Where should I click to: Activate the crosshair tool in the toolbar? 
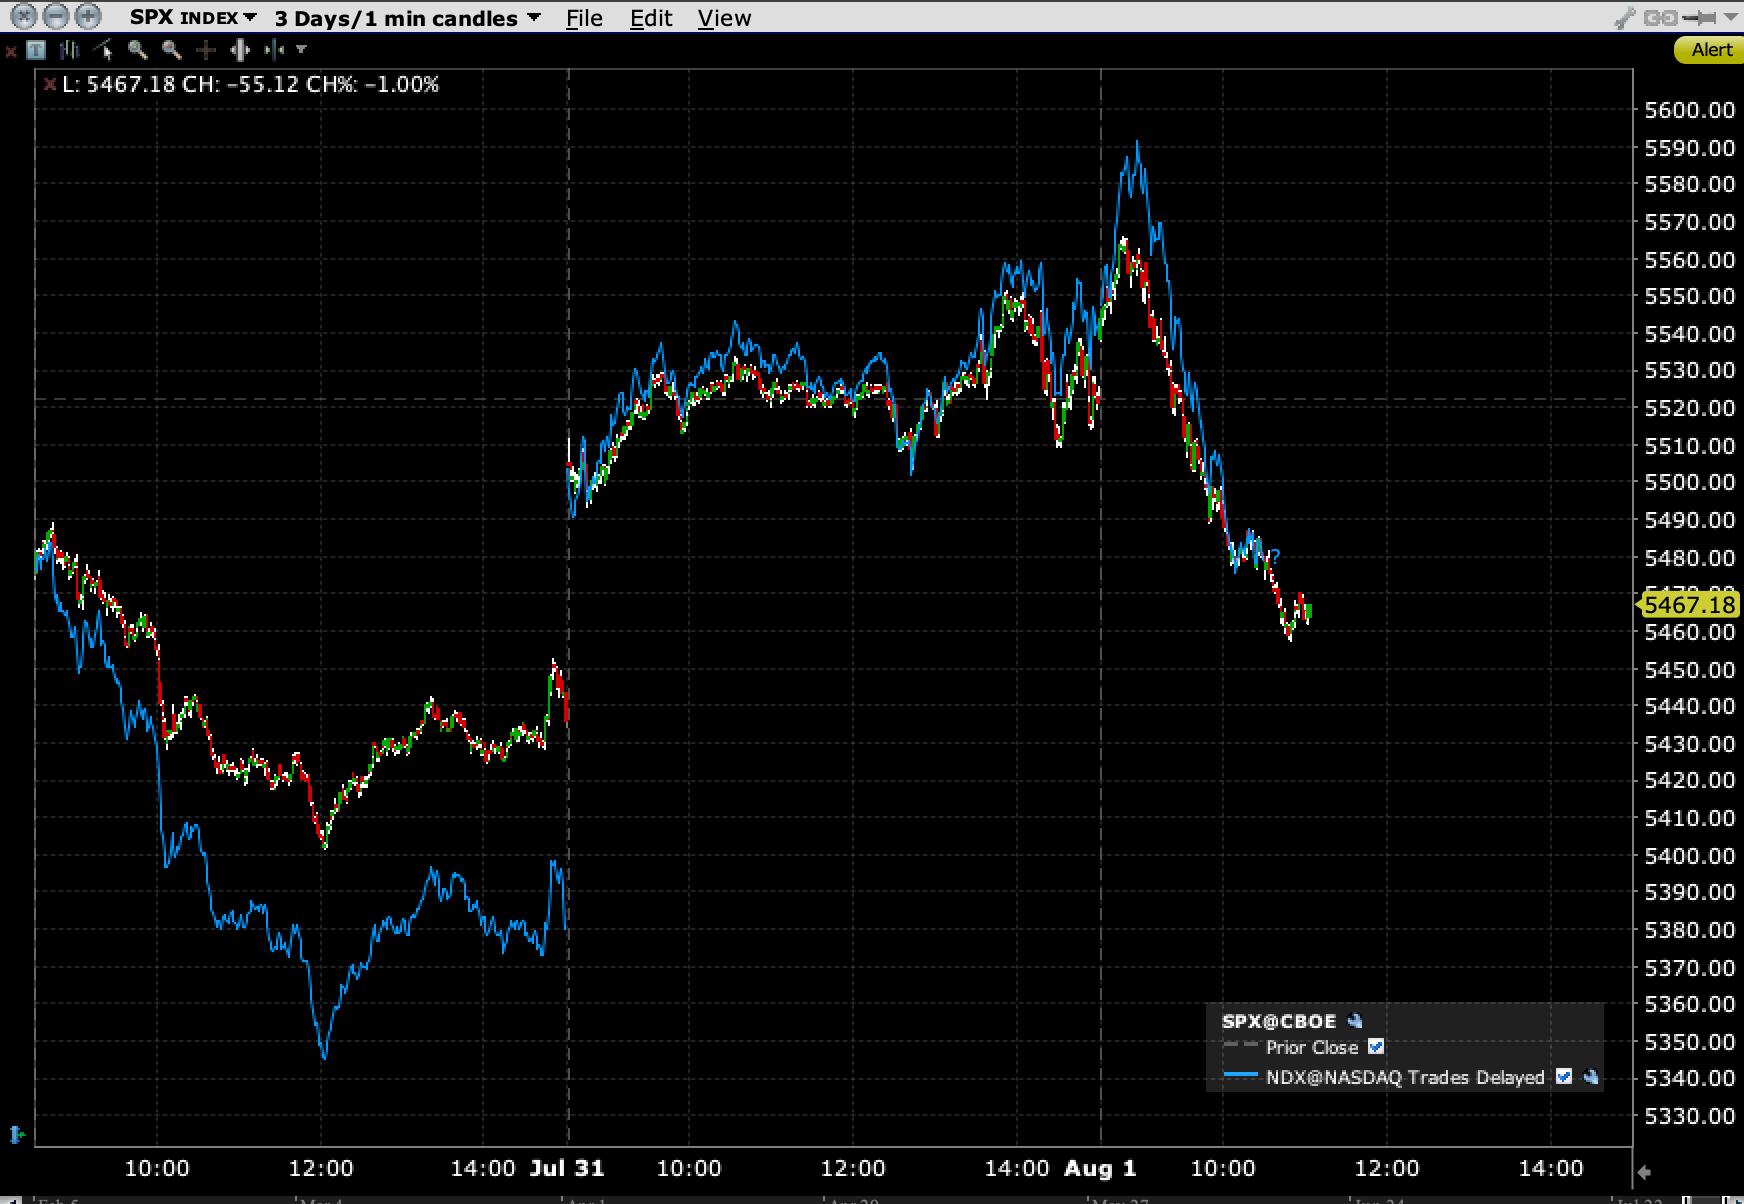point(205,48)
